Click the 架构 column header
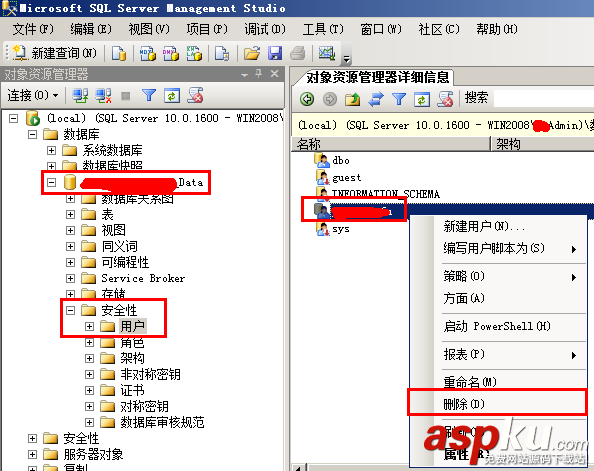 tap(542, 144)
